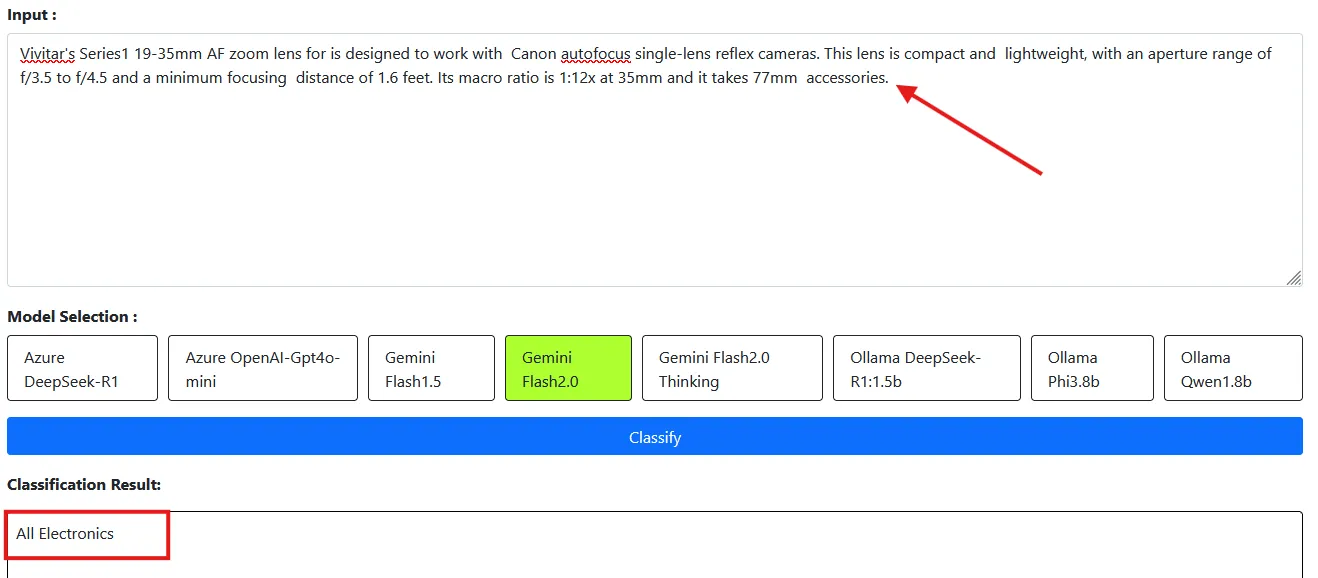Choose the Azure OpenAI-Gpt4o-mini model
The height and width of the screenshot is (578, 1318).
(262, 368)
